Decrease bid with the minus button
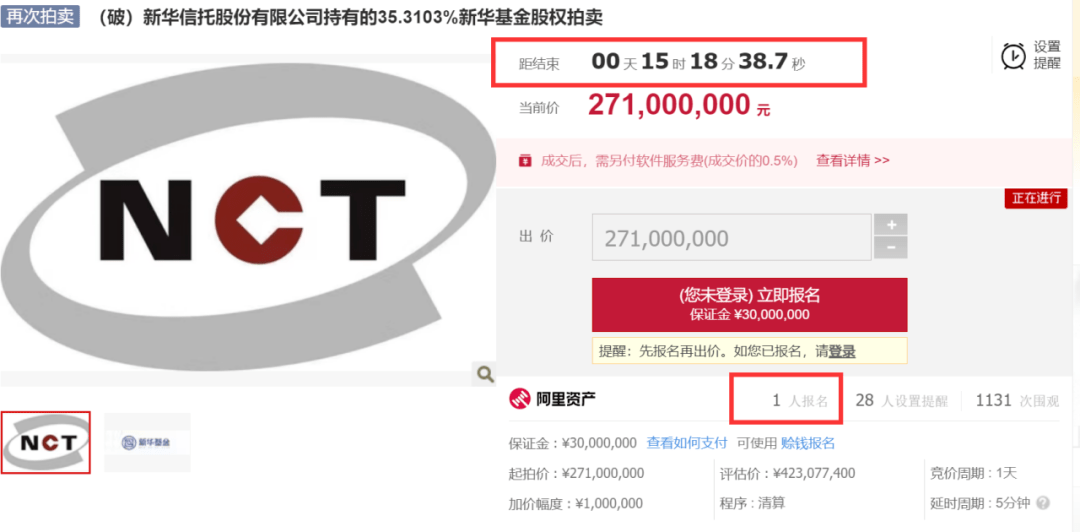The width and height of the screenshot is (1080, 532). pos(891,247)
